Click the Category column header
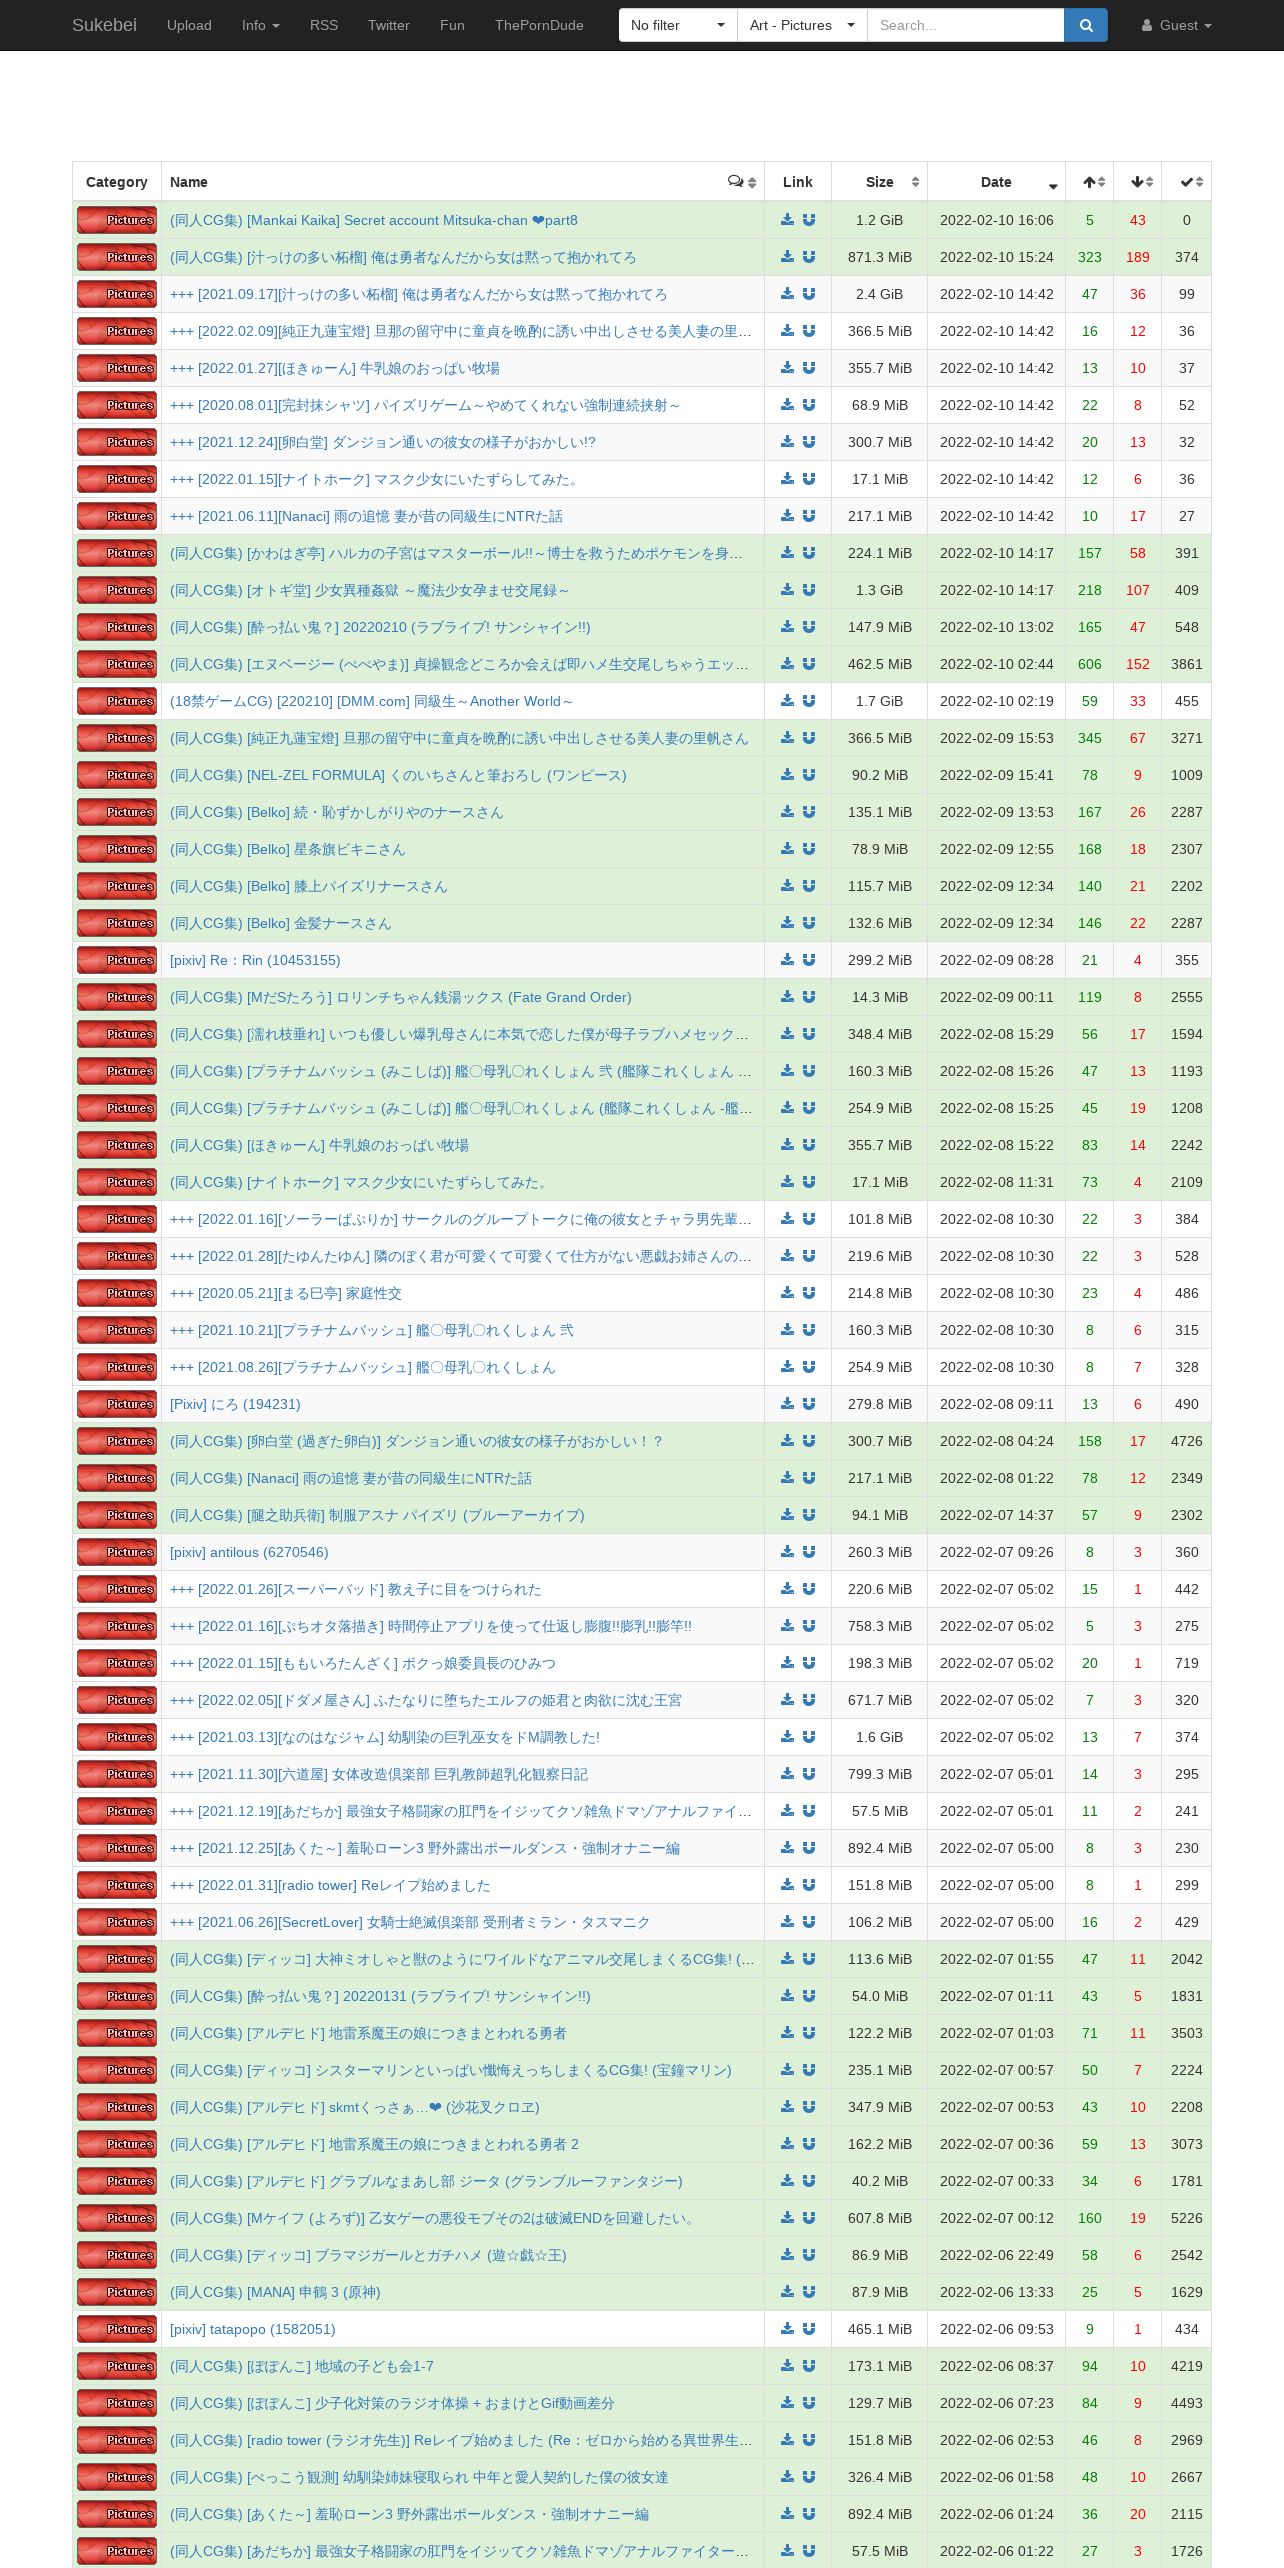1284x2568 pixels. [x=117, y=182]
